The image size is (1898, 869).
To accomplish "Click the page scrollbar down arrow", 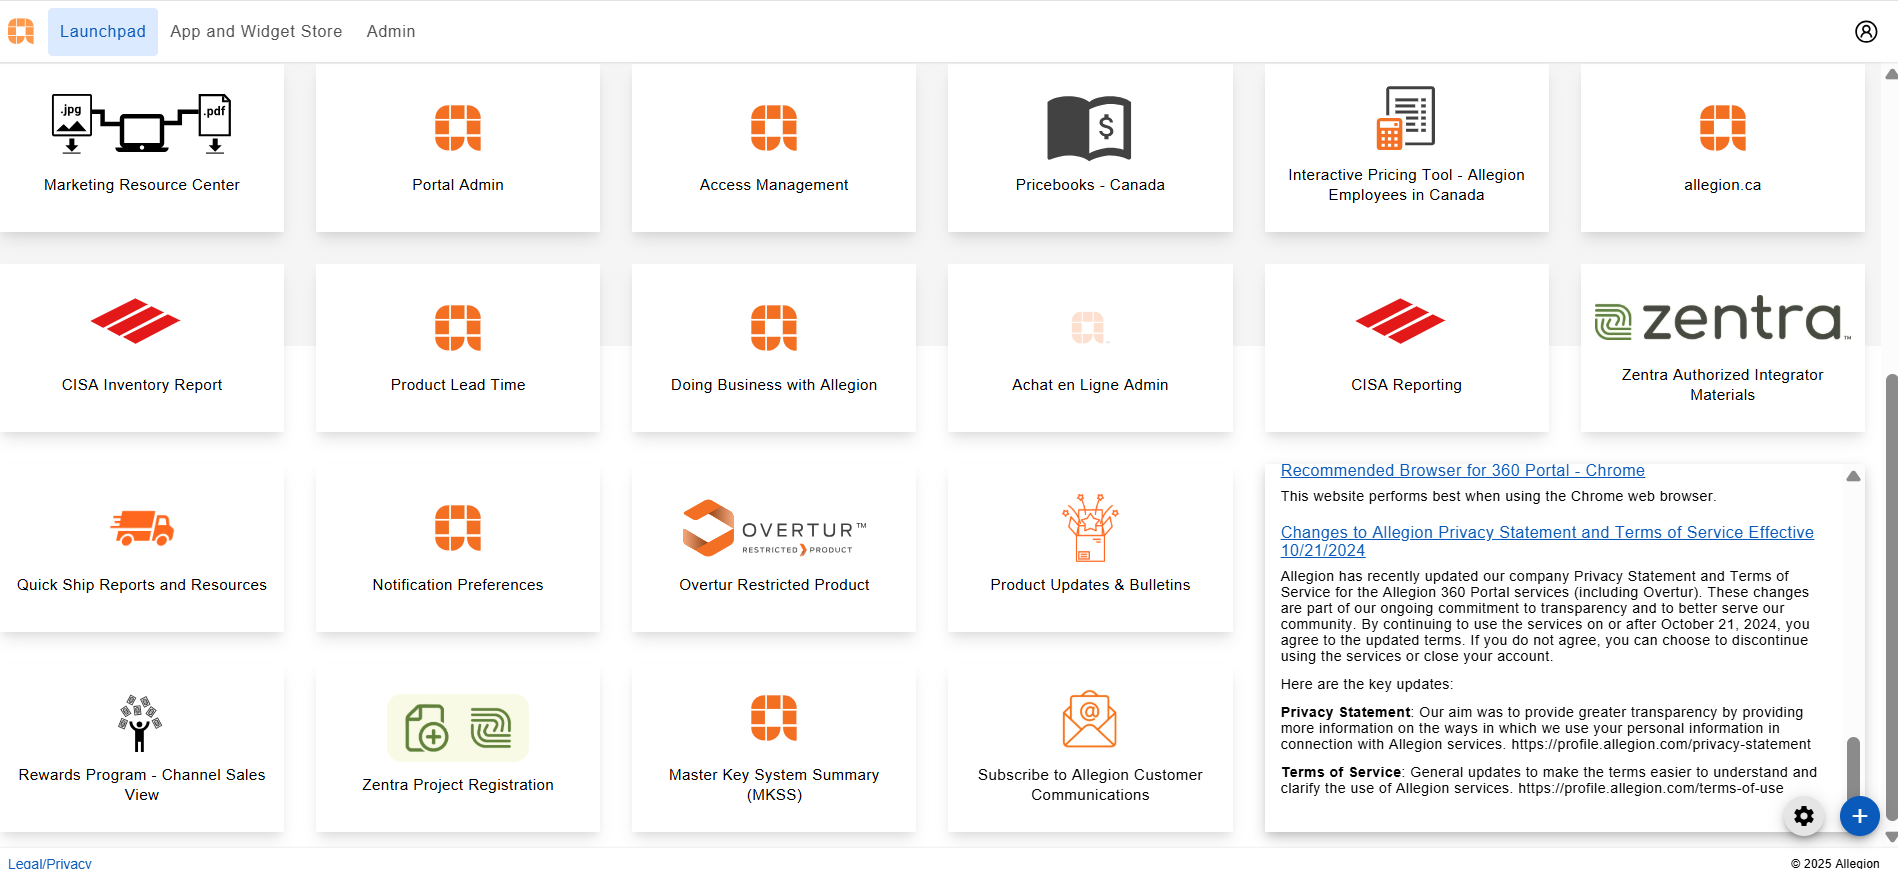I will [x=1891, y=838].
